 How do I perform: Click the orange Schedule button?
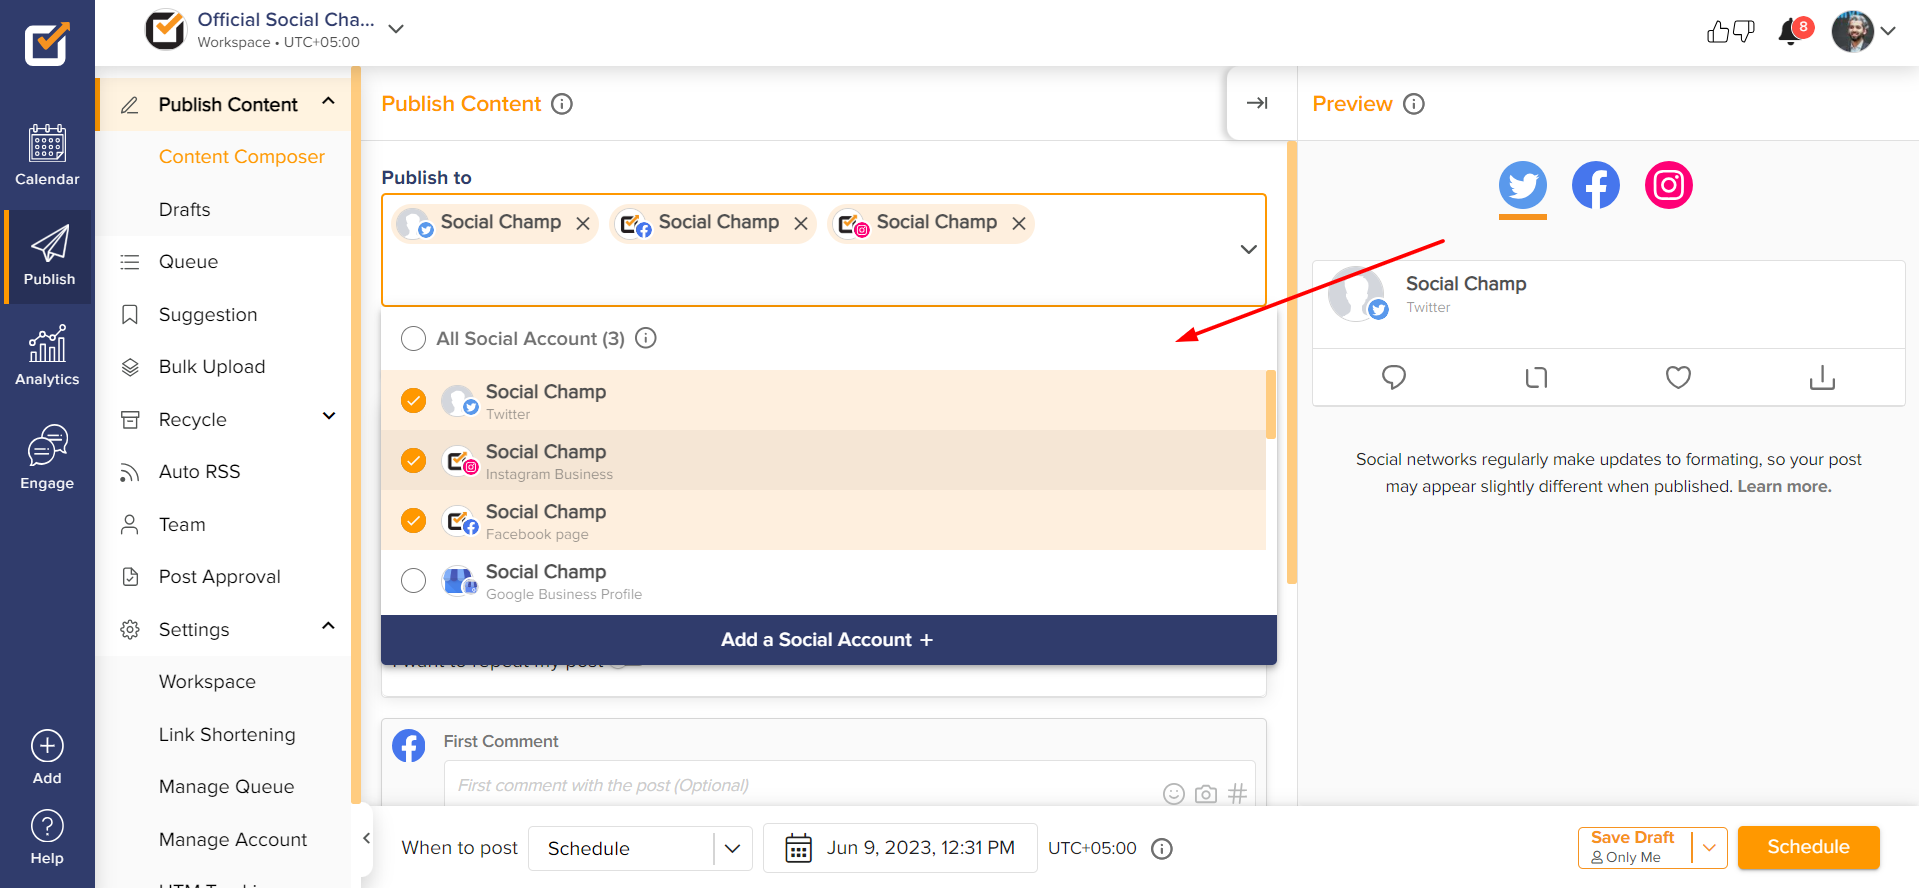point(1808,847)
